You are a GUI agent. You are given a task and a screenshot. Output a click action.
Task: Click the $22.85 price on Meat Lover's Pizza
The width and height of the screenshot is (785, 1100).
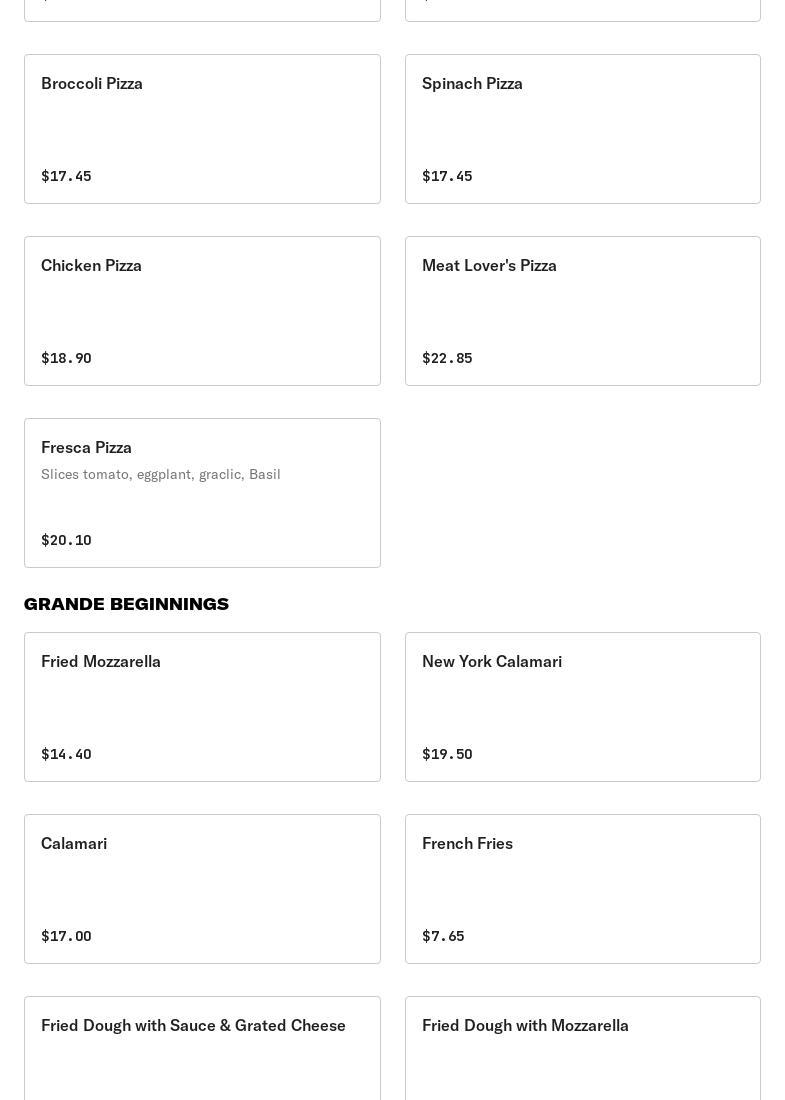tap(447, 358)
